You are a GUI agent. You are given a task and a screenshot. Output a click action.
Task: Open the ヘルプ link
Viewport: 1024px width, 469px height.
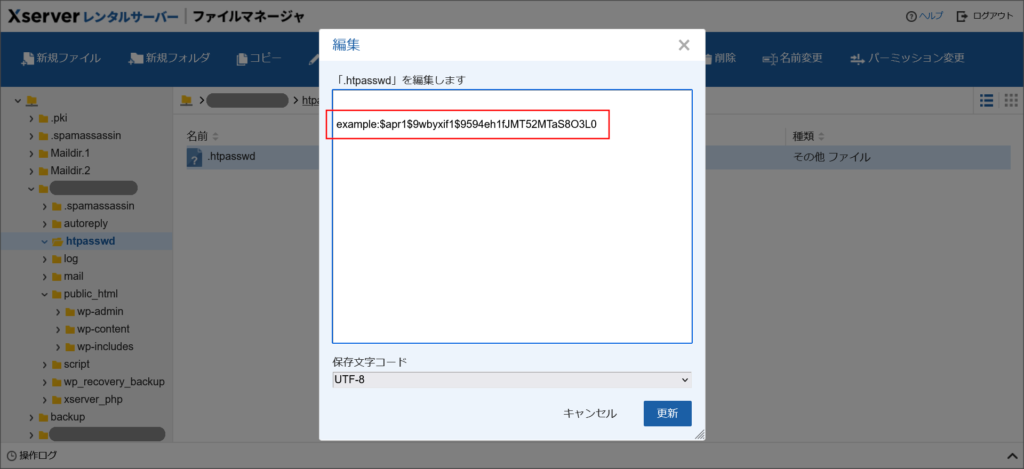[x=925, y=16]
